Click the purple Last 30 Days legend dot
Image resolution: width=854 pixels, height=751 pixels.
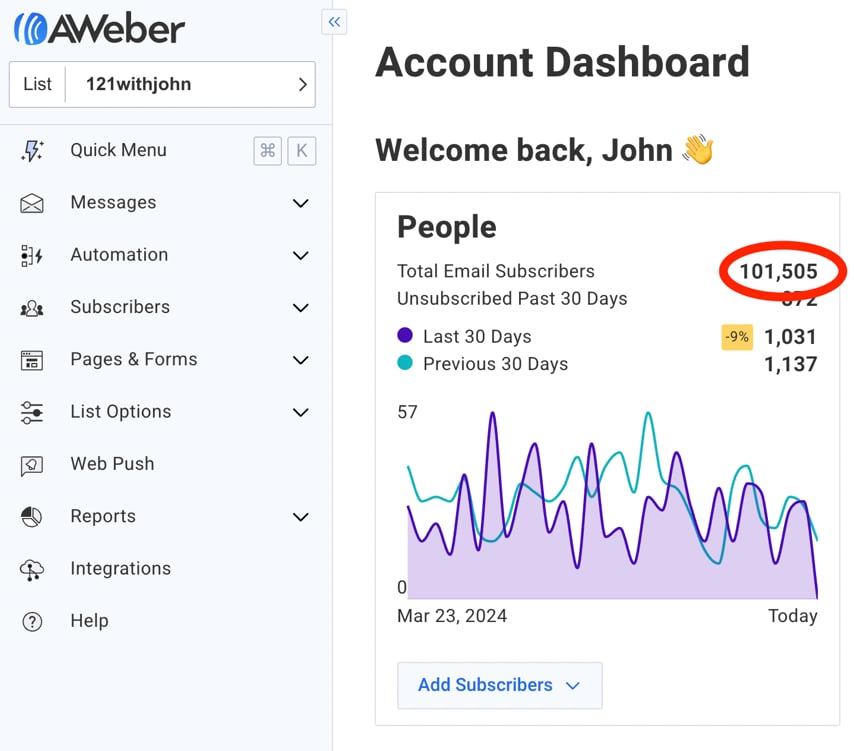pyautogui.click(x=405, y=336)
